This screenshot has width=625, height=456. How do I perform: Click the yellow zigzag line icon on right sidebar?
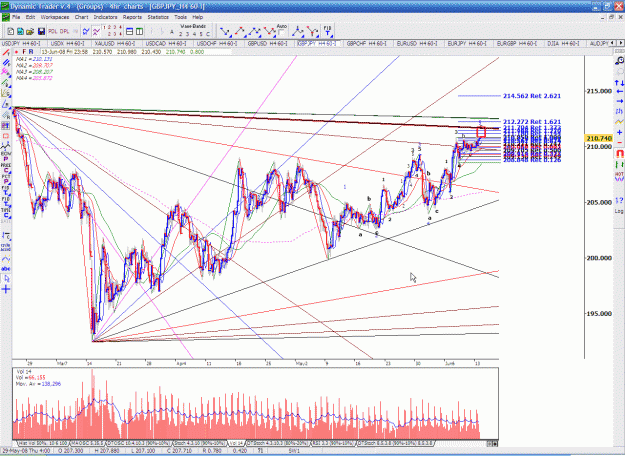[619, 122]
